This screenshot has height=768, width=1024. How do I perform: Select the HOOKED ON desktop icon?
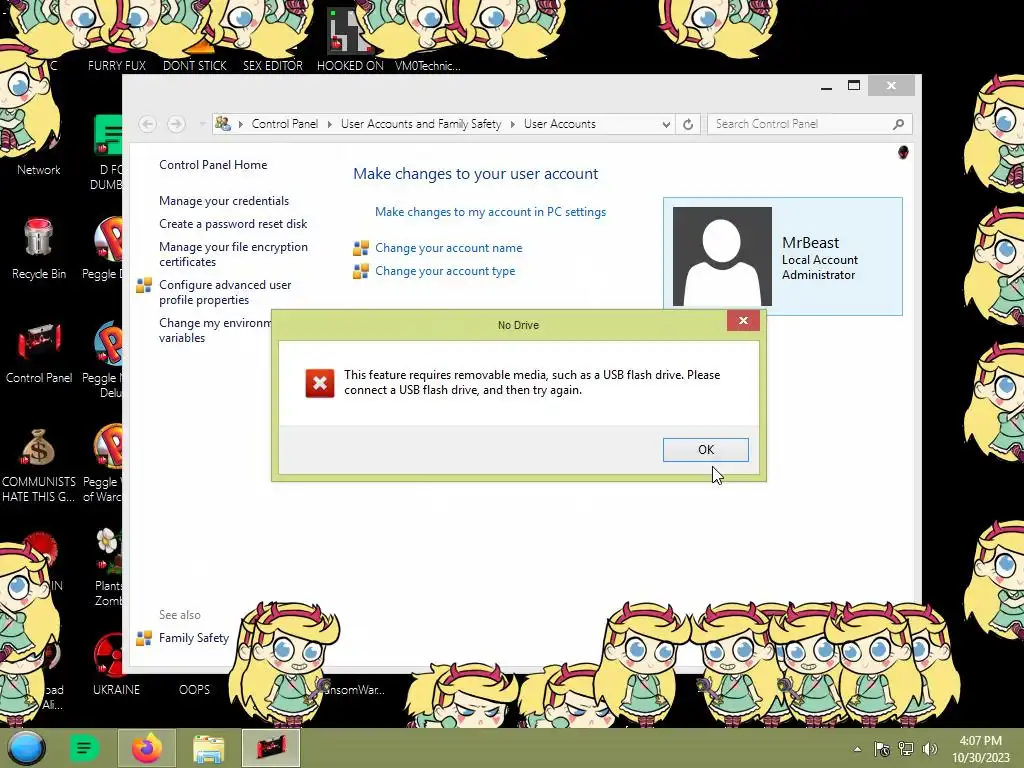click(x=350, y=39)
